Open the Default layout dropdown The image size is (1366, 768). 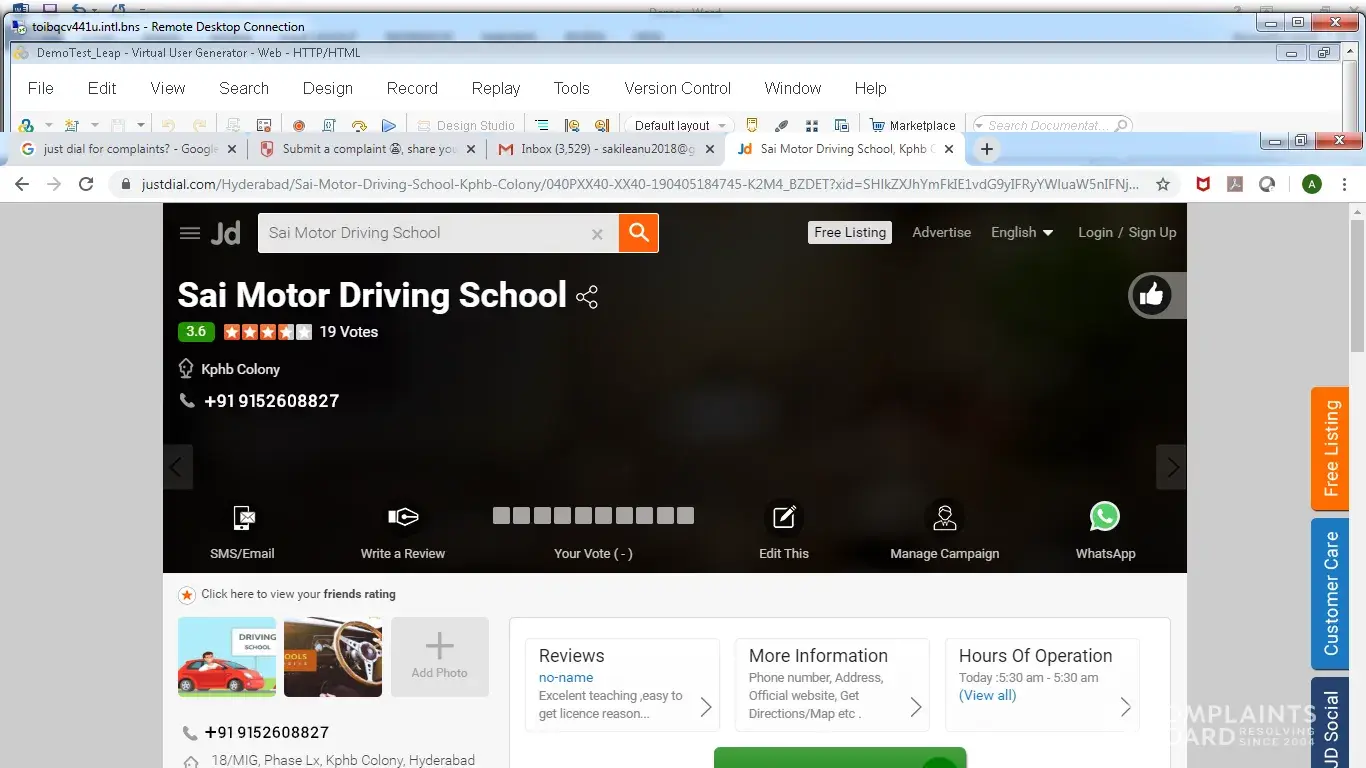[x=680, y=125]
